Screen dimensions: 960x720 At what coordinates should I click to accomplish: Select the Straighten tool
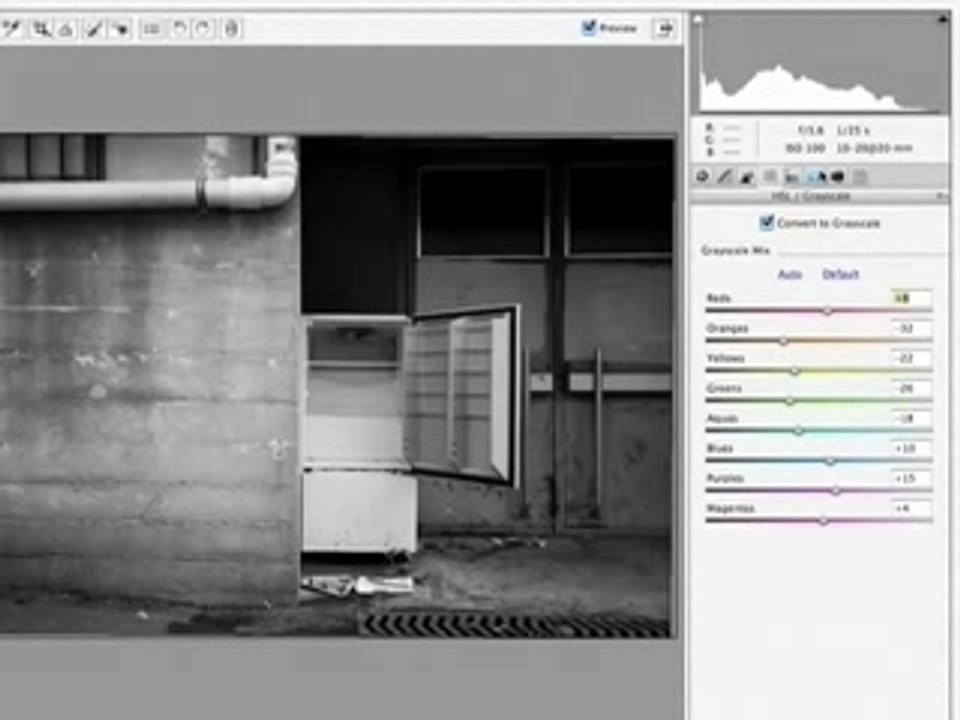pyautogui.click(x=66, y=29)
